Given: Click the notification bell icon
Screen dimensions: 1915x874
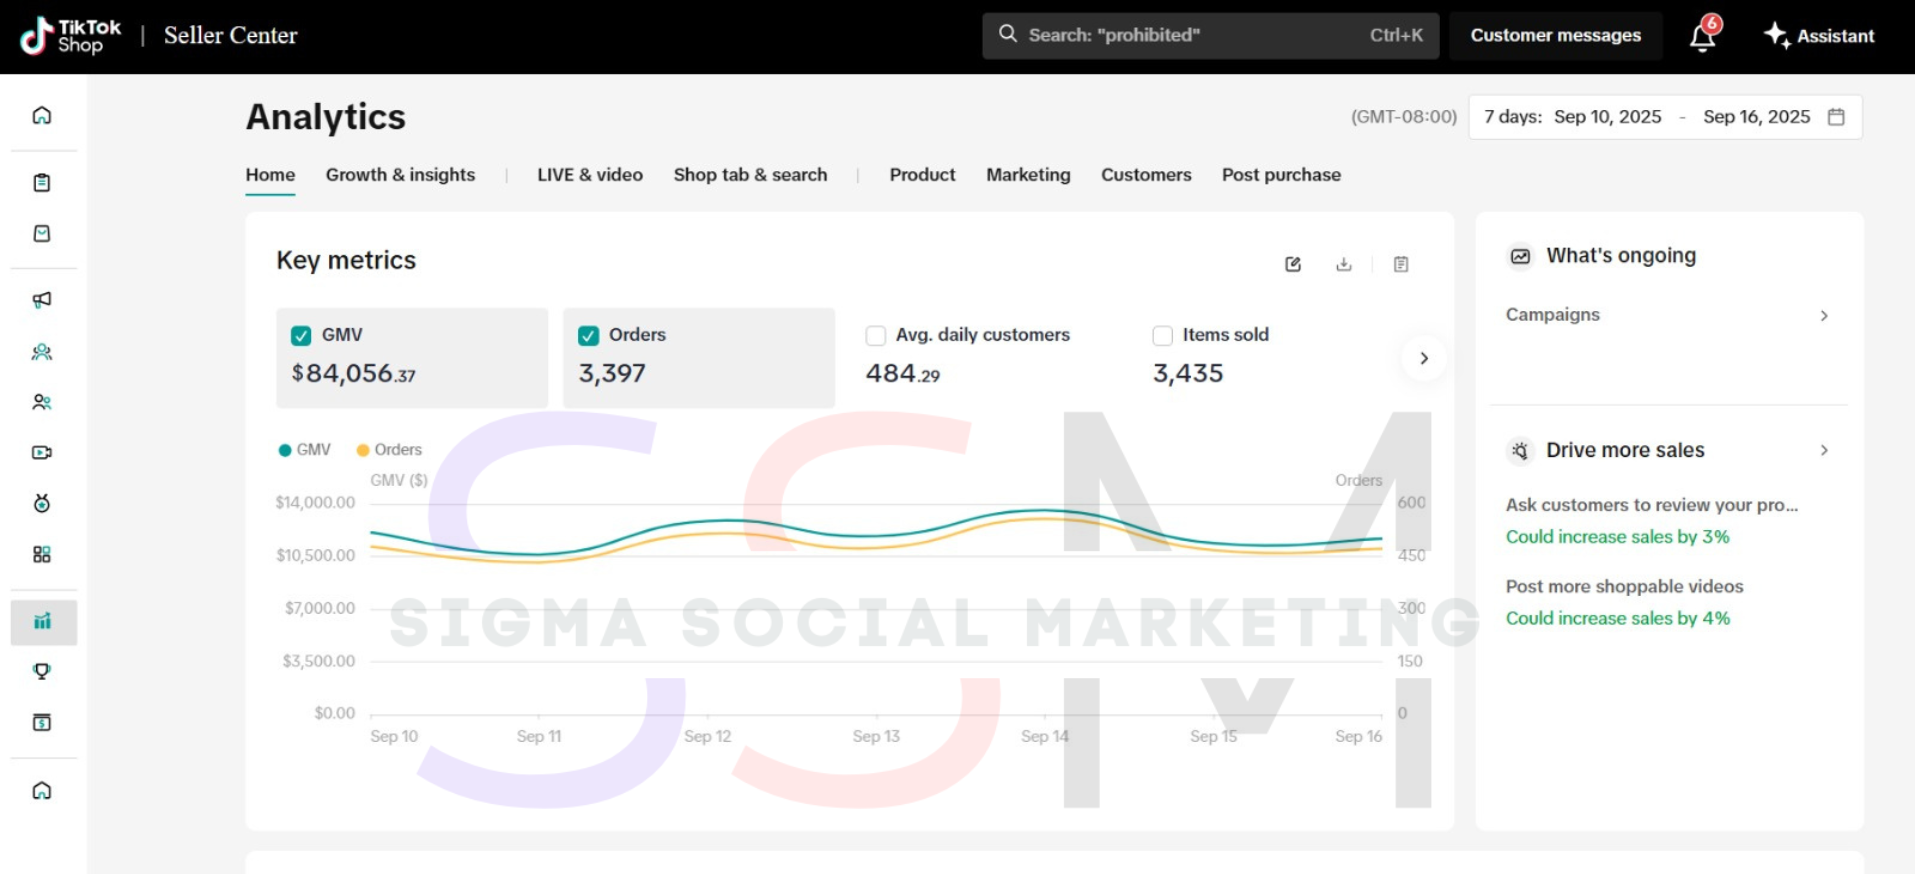Looking at the screenshot, I should coord(1702,37).
